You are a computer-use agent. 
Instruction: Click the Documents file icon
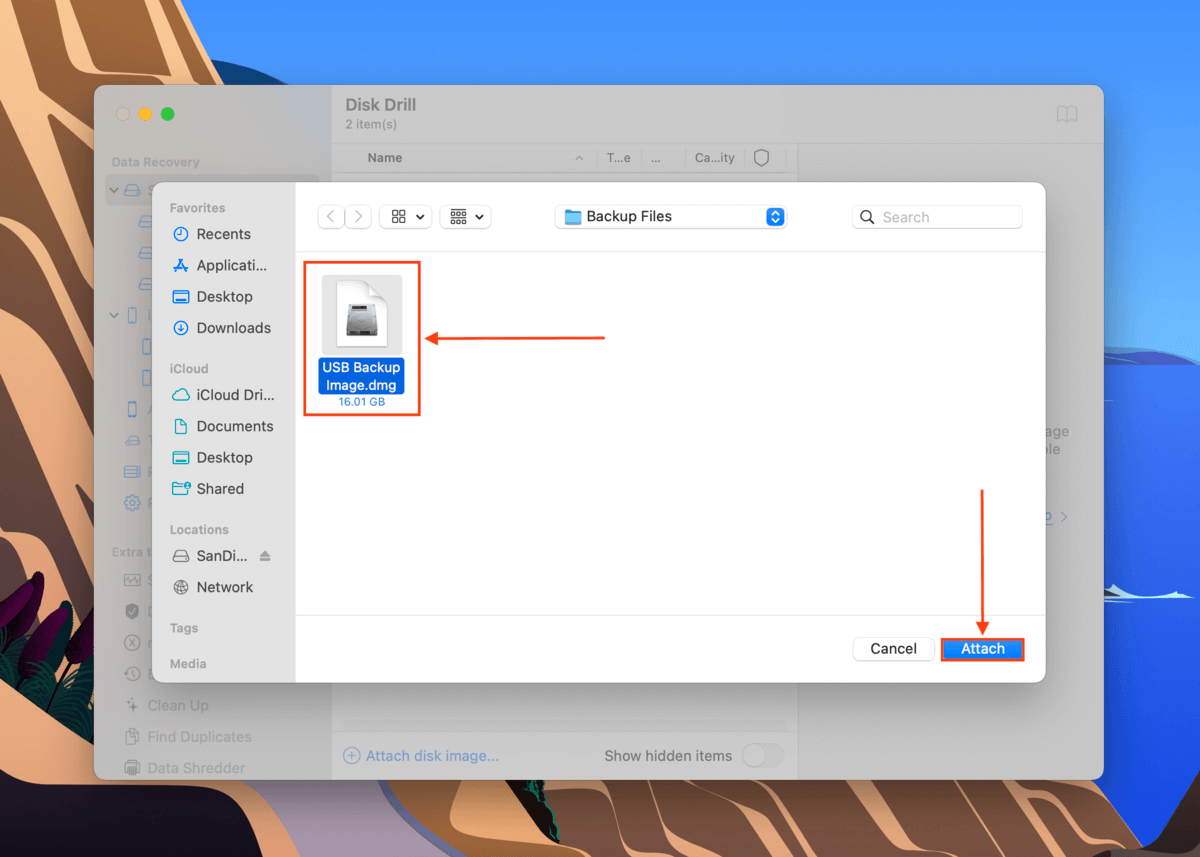[181, 426]
